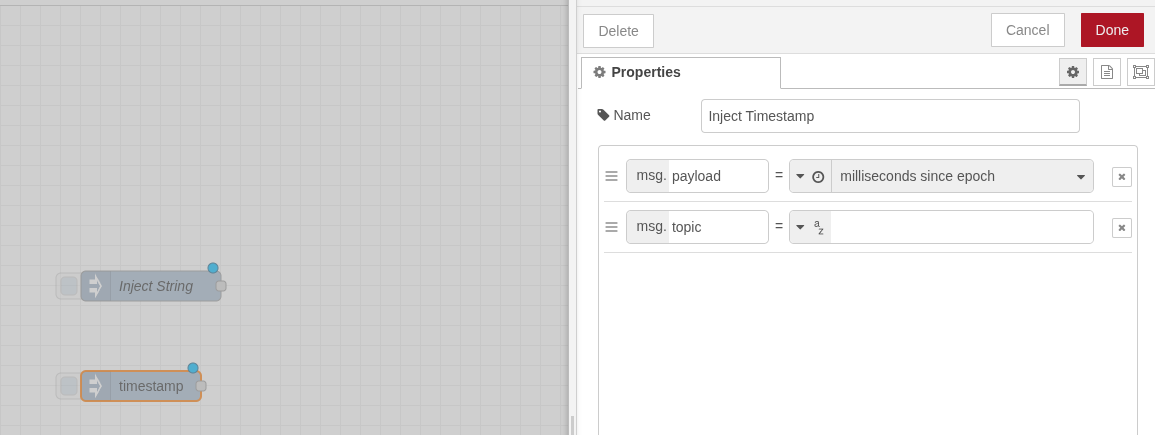Delete the node with Delete button

coord(618,31)
